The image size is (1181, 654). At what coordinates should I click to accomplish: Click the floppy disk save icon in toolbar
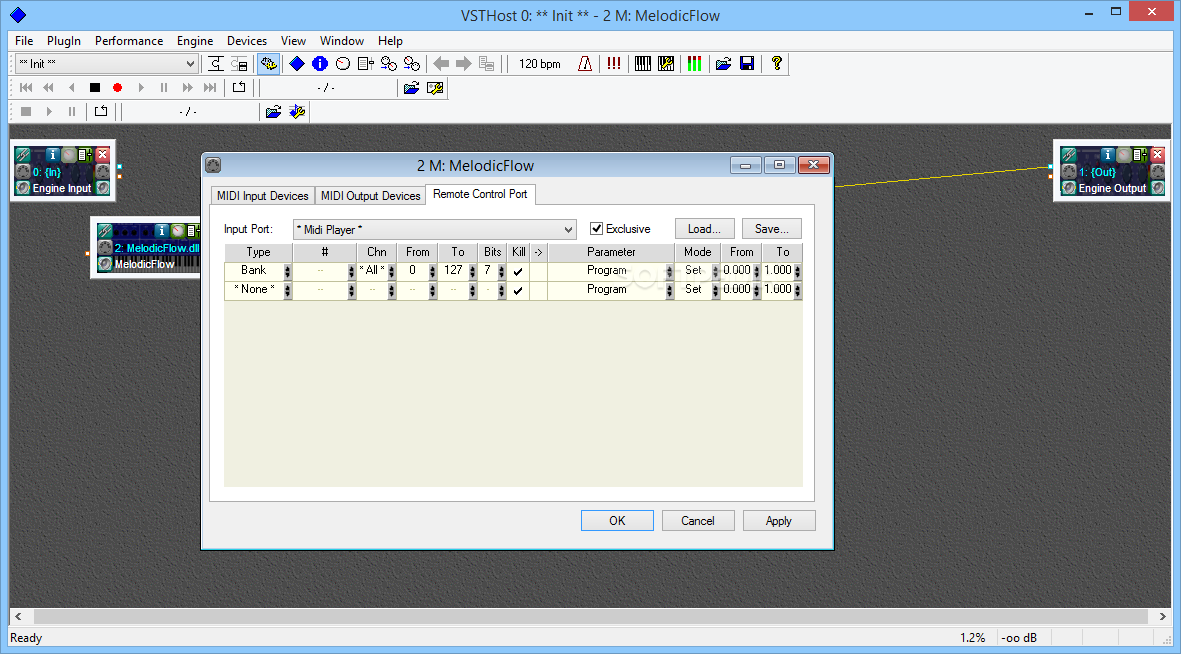[747, 64]
